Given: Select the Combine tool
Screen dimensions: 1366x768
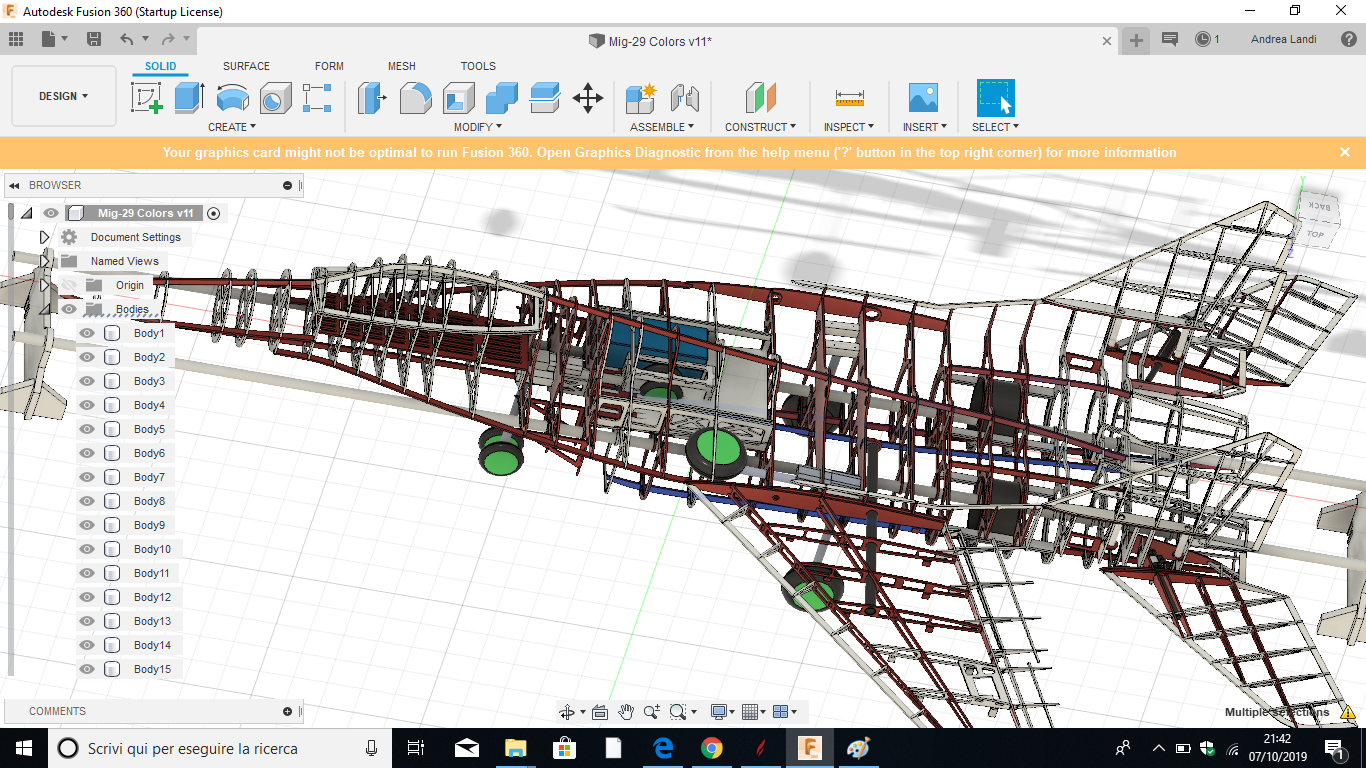Looking at the screenshot, I should point(502,98).
